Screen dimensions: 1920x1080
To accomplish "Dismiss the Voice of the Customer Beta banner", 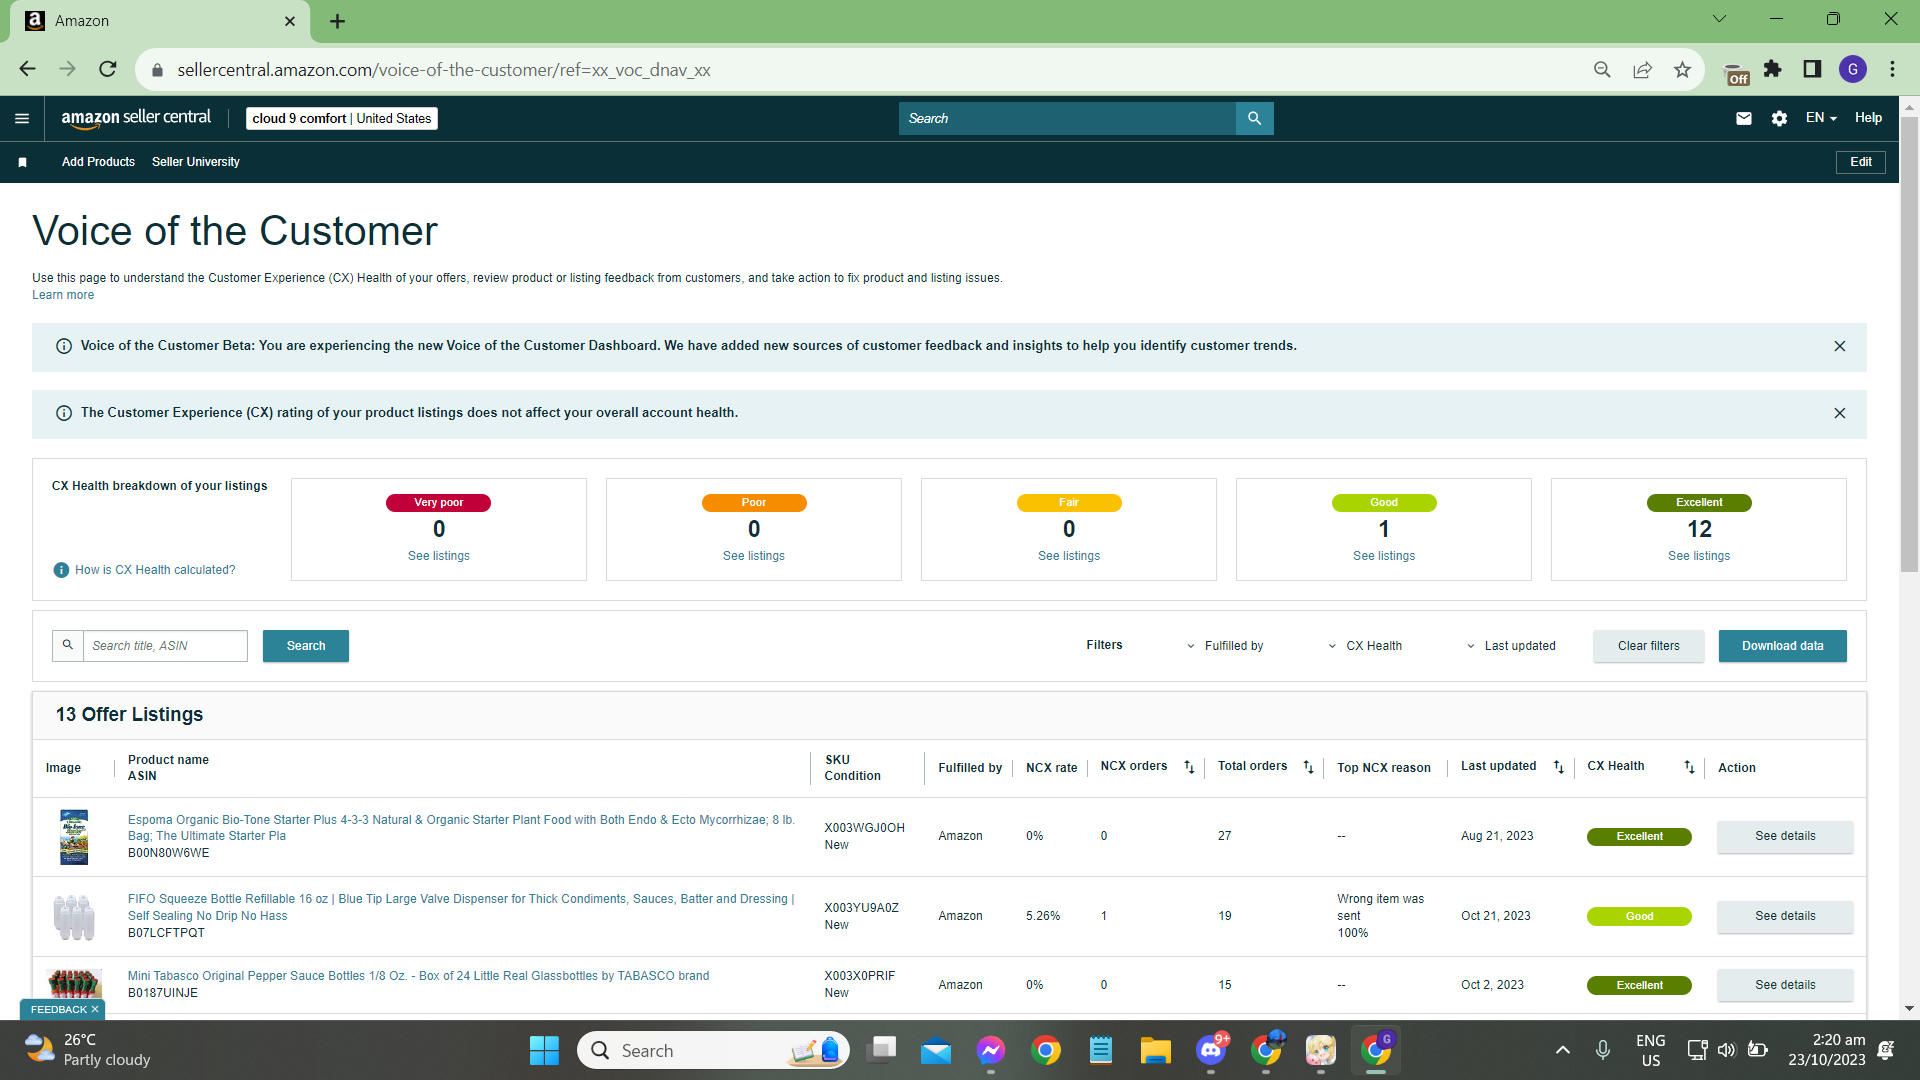I will [x=1840, y=346].
